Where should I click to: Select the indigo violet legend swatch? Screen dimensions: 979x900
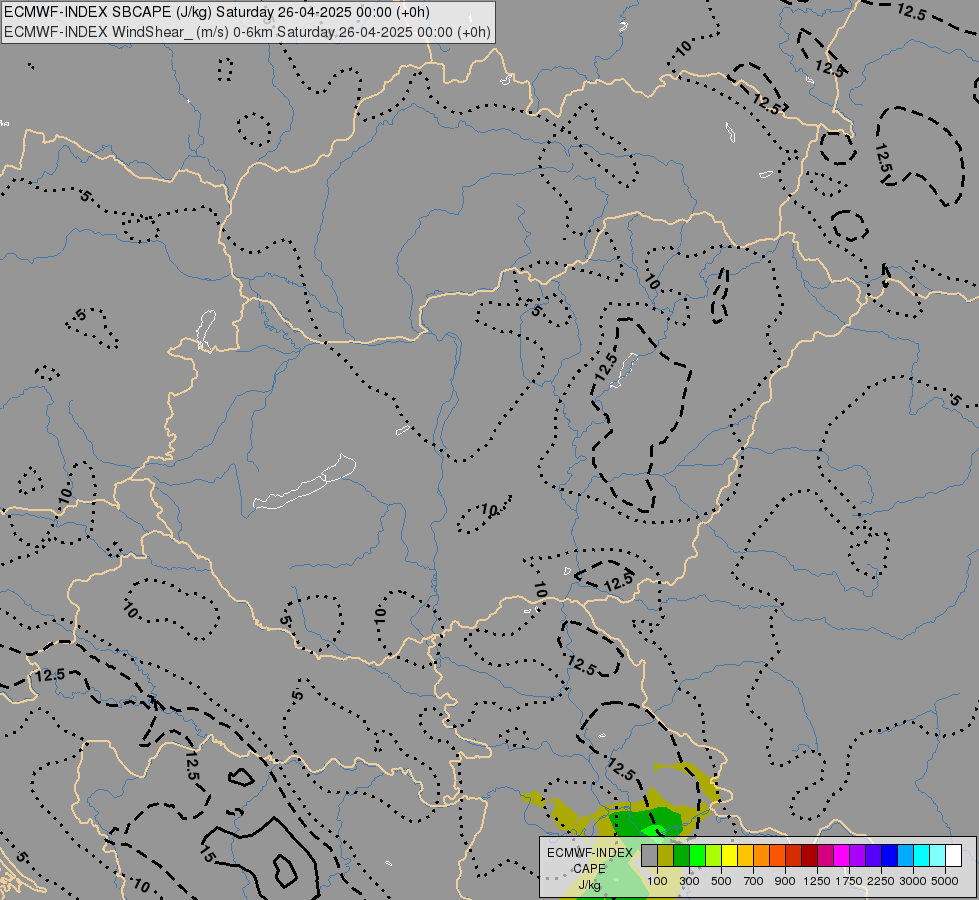873,856
